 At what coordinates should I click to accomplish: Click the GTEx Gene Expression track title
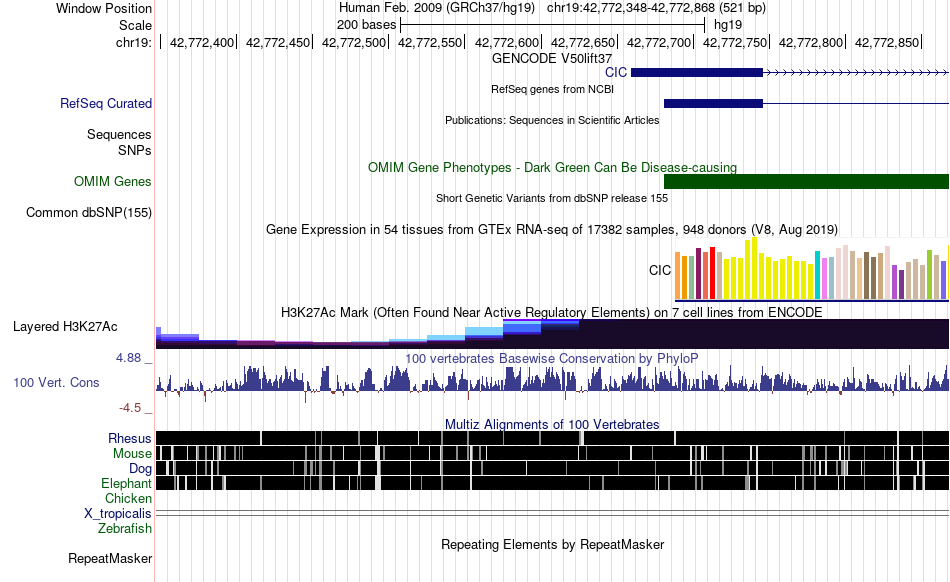[552, 230]
